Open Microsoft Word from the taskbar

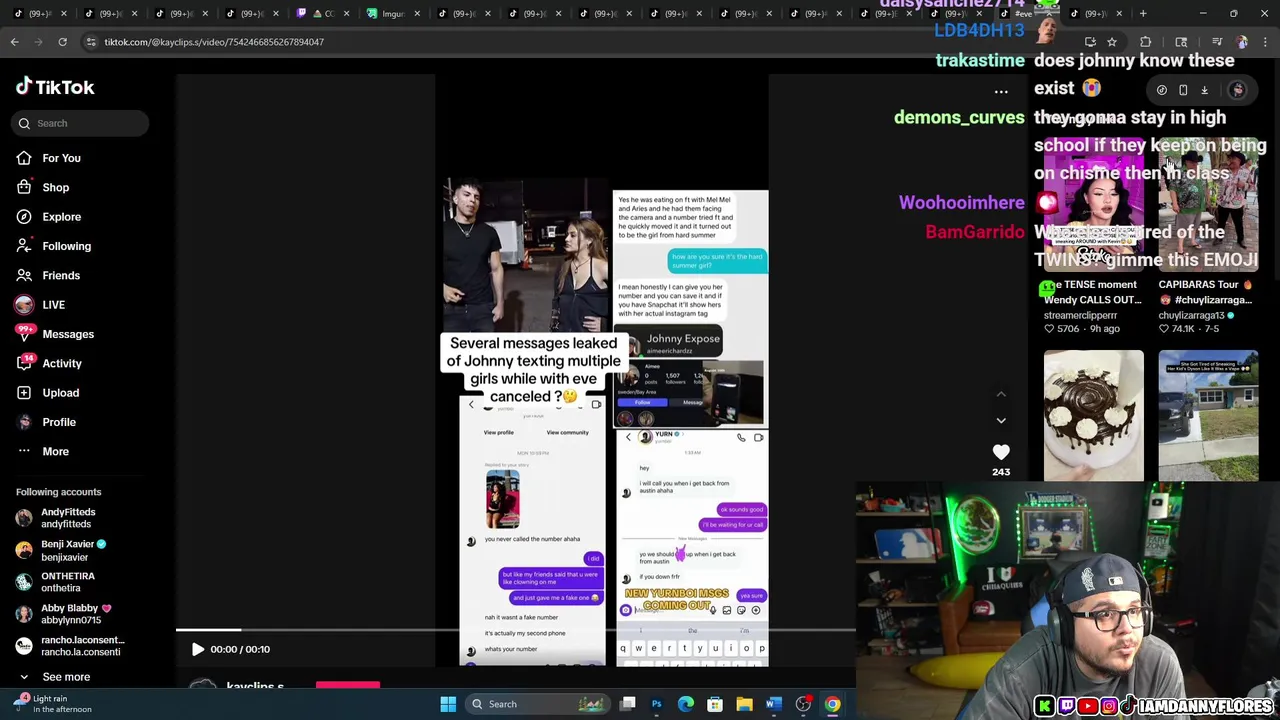[x=773, y=704]
